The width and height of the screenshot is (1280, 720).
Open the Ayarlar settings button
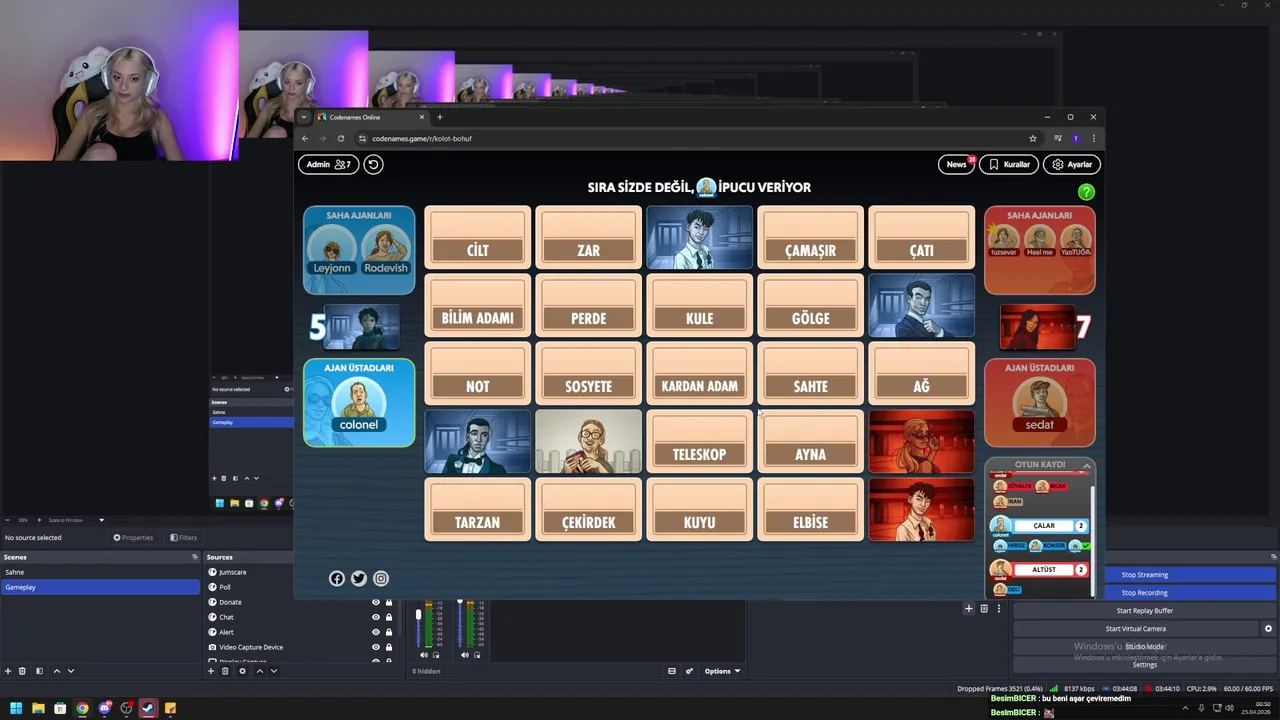point(1071,164)
